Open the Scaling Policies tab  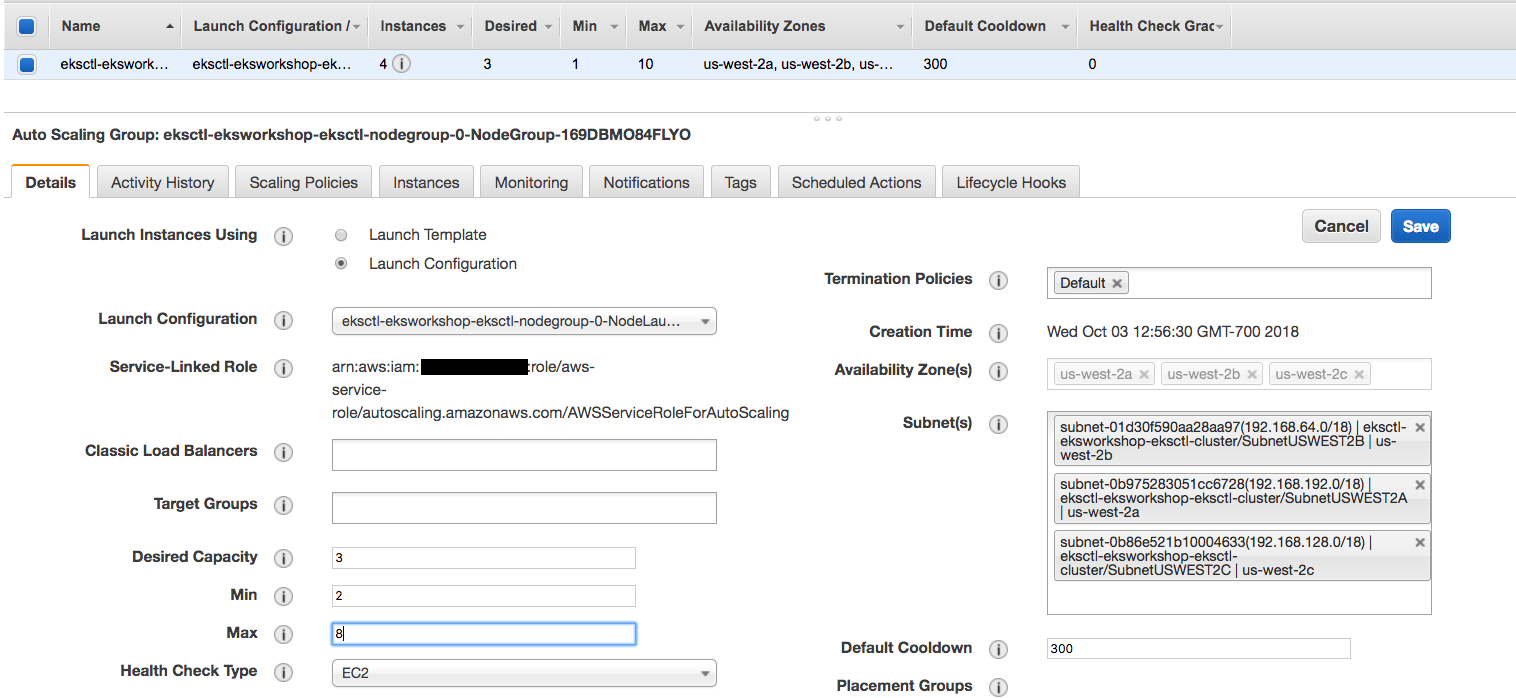coord(303,182)
